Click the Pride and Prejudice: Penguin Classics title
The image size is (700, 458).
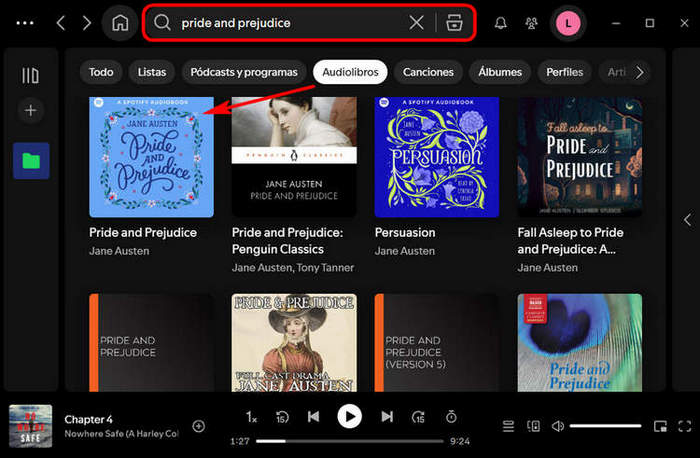[x=288, y=241]
